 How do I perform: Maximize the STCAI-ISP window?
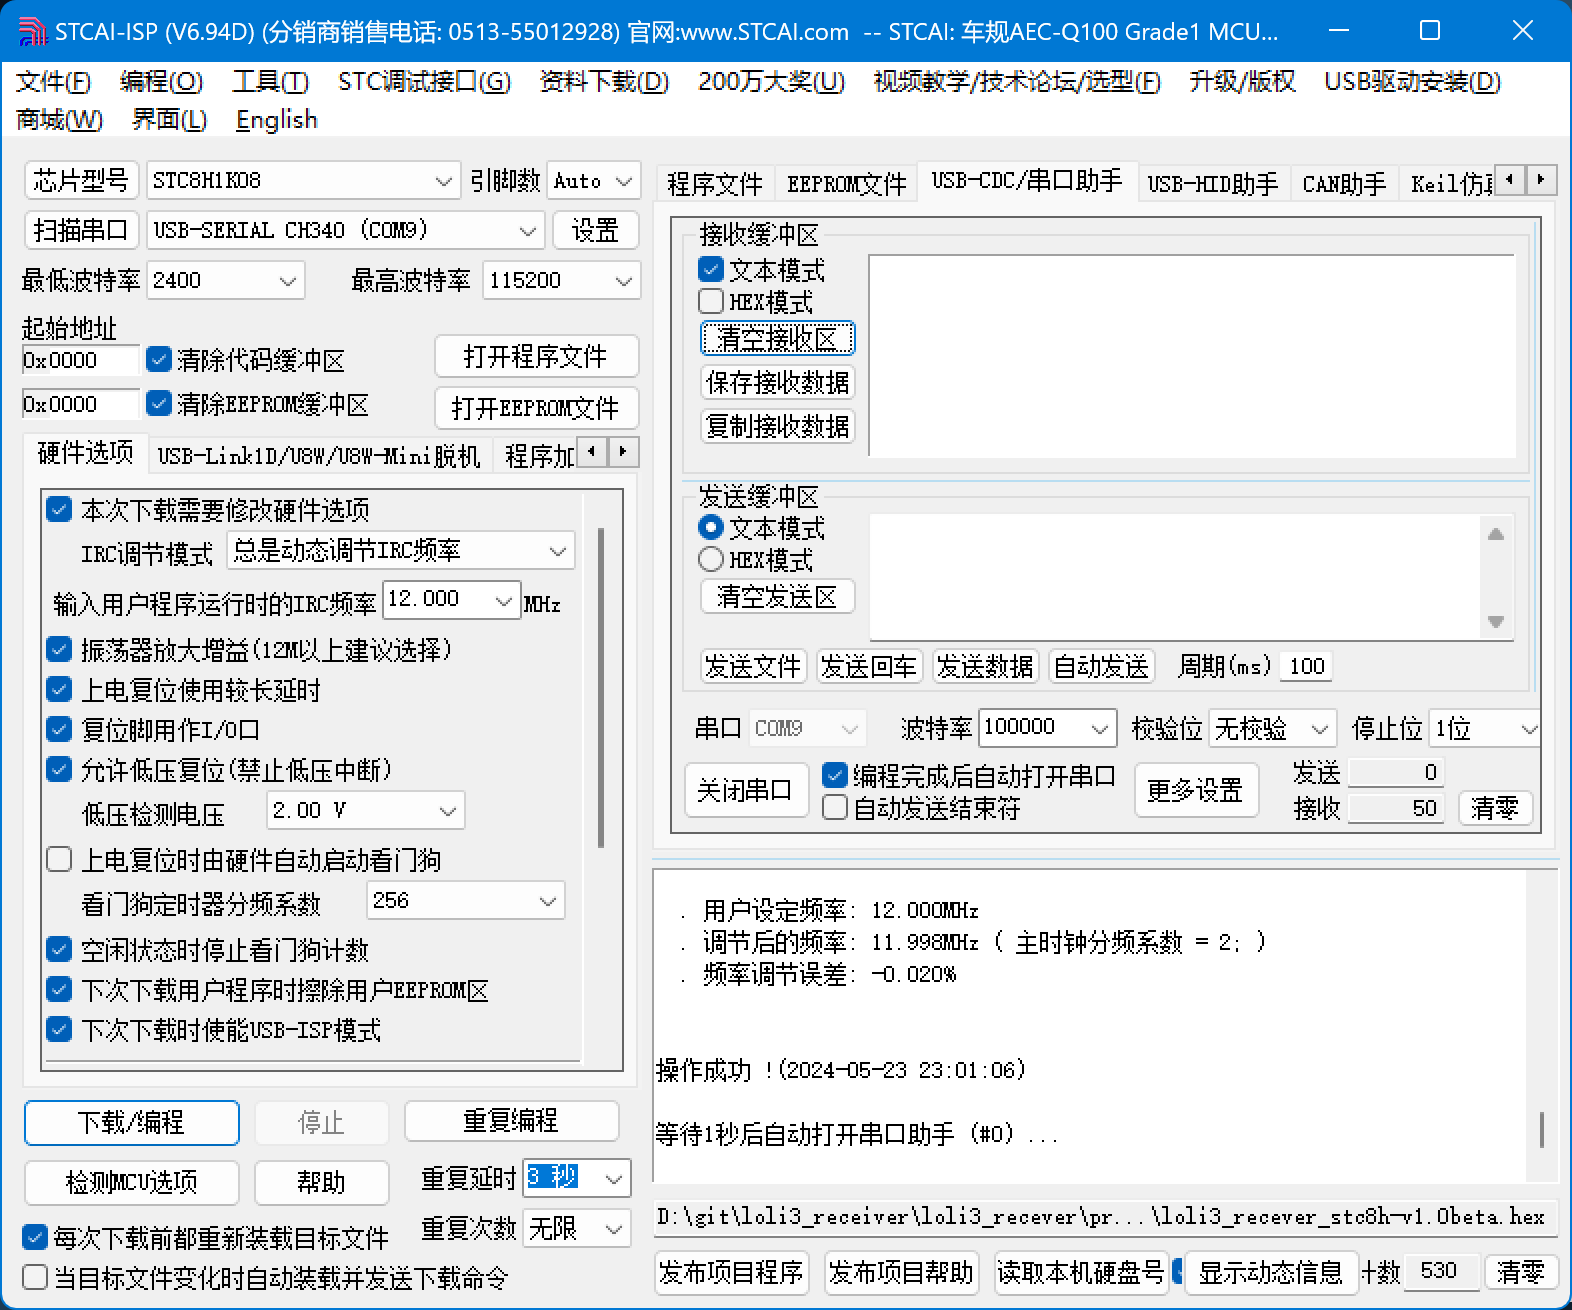tap(1430, 31)
